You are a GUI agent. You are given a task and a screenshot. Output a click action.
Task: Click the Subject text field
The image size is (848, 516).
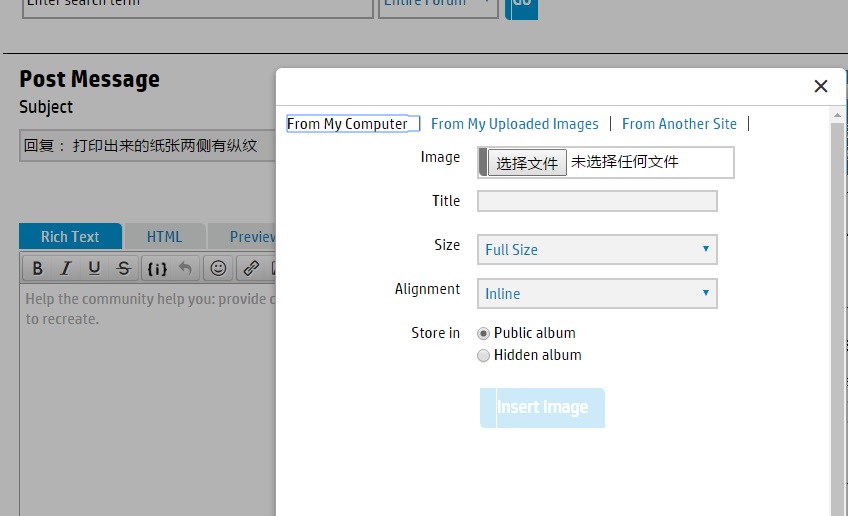pos(146,146)
